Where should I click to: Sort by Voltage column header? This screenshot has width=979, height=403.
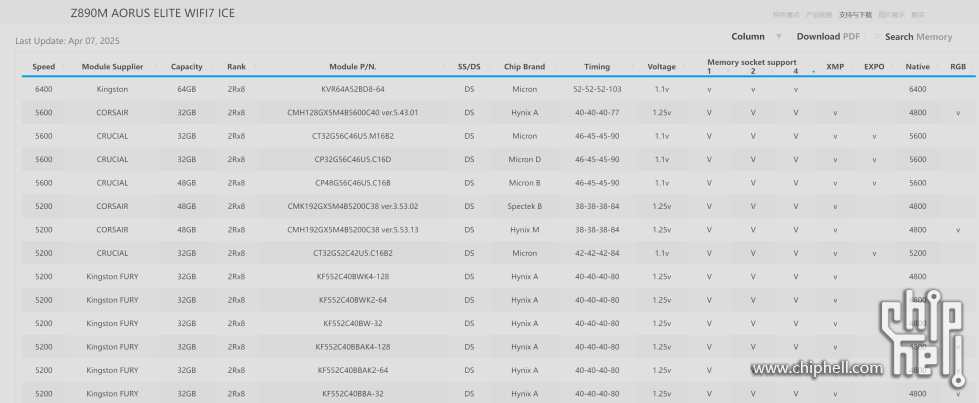coord(662,67)
